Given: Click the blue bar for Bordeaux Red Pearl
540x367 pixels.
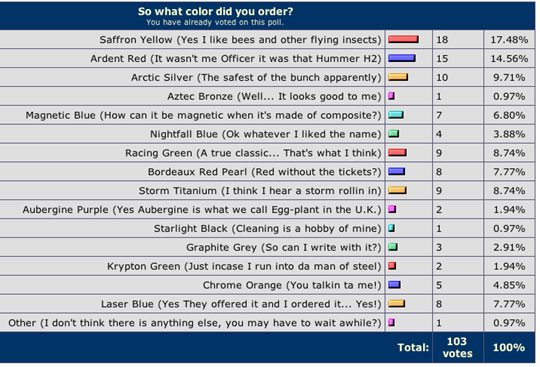Looking at the screenshot, I should point(397,171).
